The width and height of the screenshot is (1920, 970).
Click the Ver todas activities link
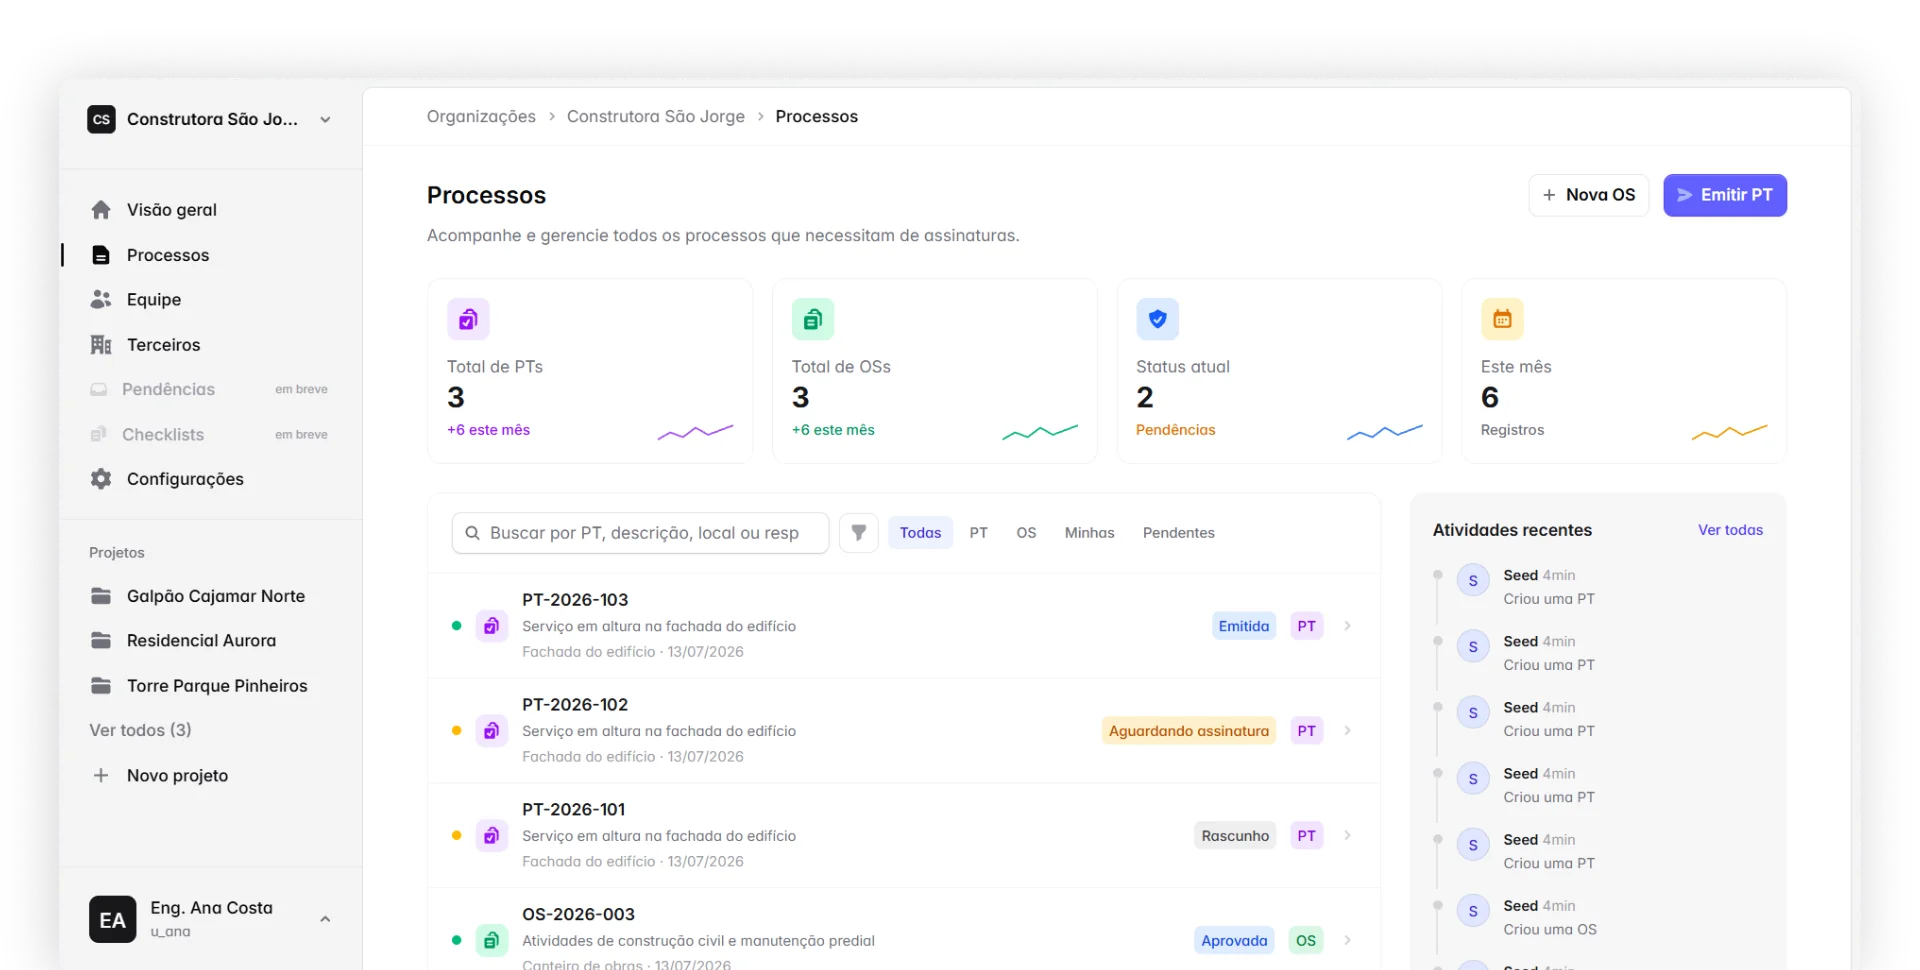1730,530
